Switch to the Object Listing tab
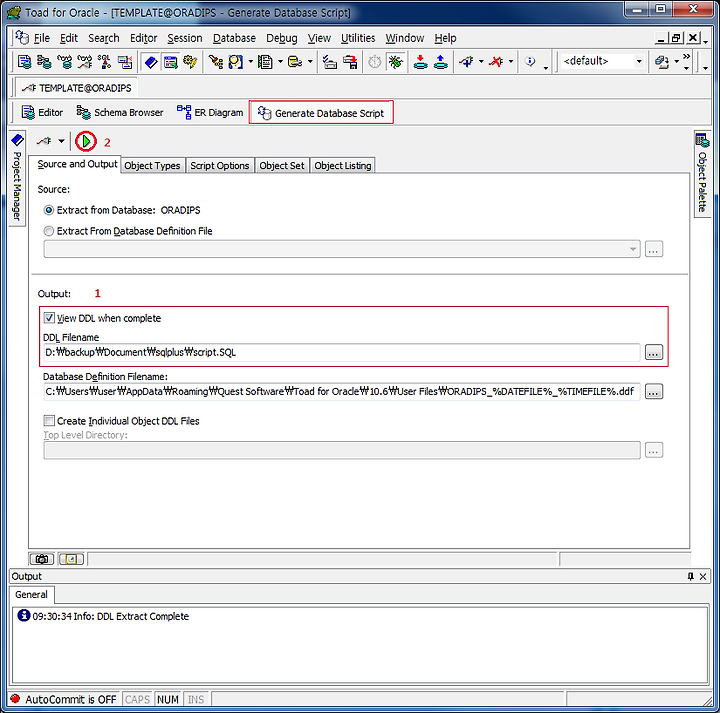The width and height of the screenshot is (720, 713). pos(343,166)
